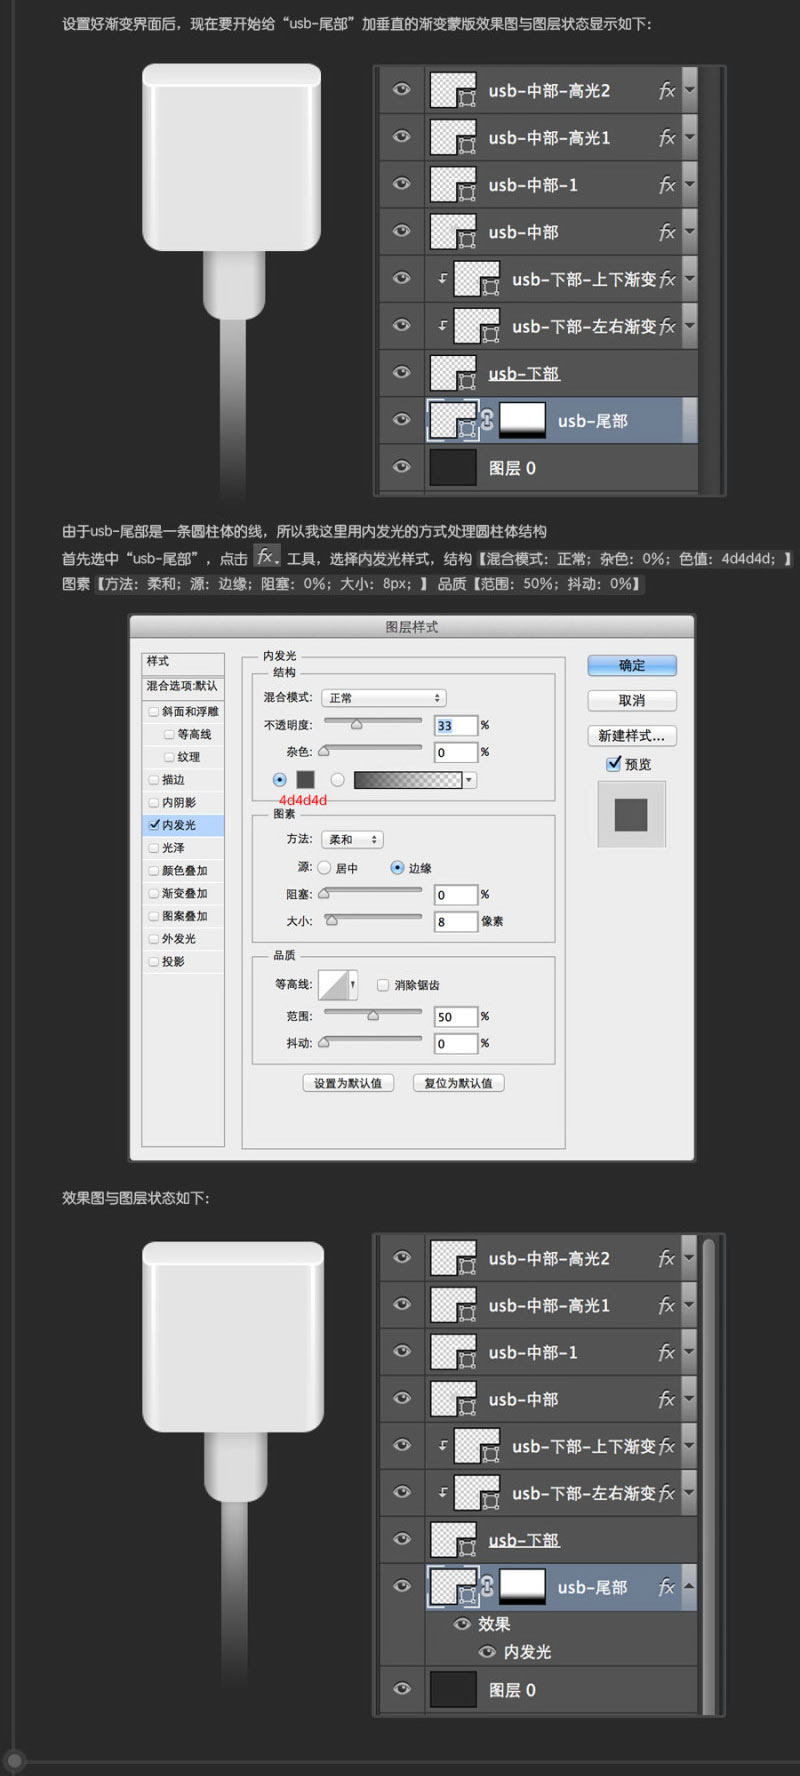Select usb-下部 layer thumbnail in upper panel

(453, 373)
